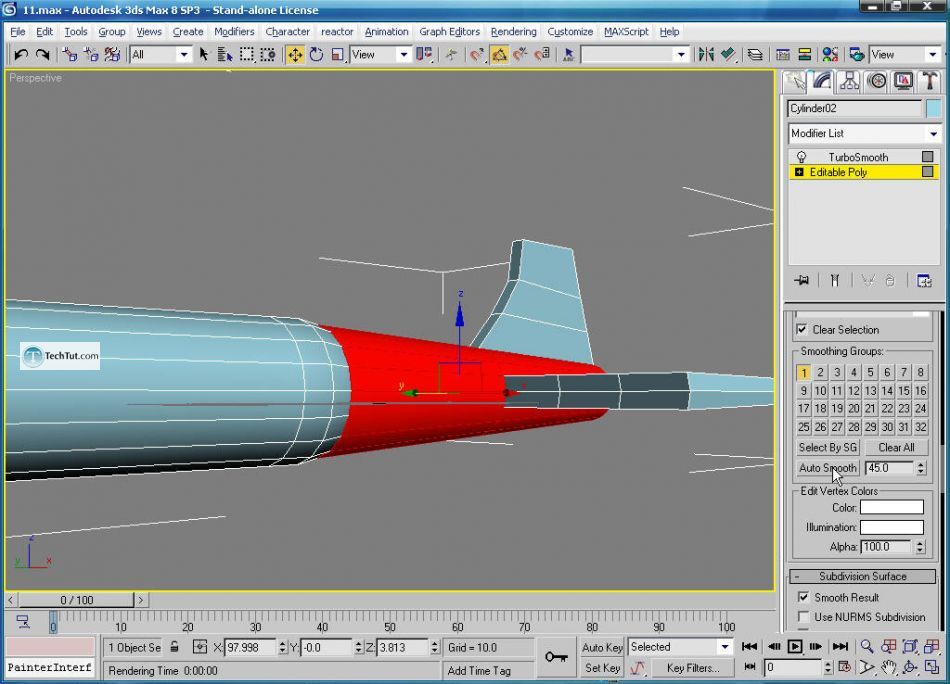Toggle Window/Crossing selection mode icon

[x=268, y=55]
